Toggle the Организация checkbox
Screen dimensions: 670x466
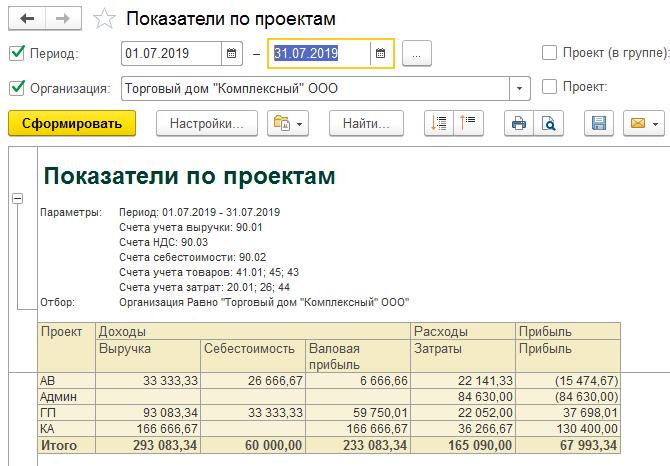(17, 88)
